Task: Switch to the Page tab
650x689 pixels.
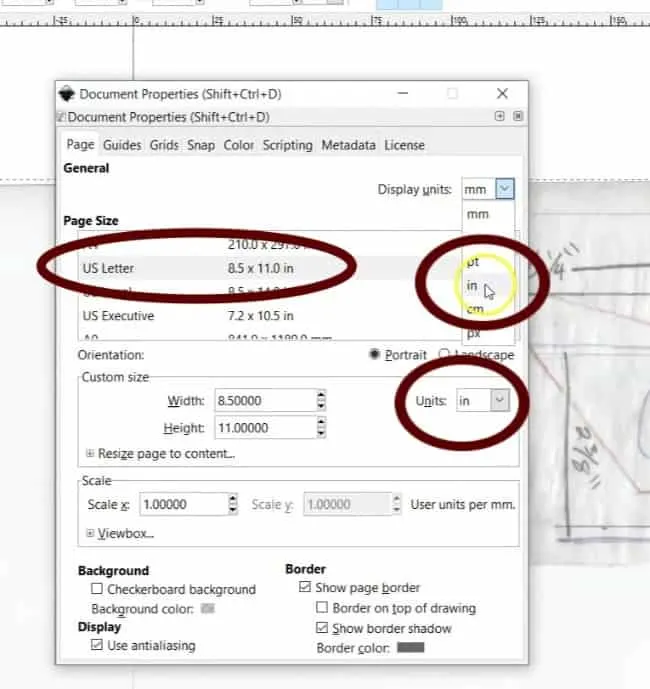Action: coord(80,145)
